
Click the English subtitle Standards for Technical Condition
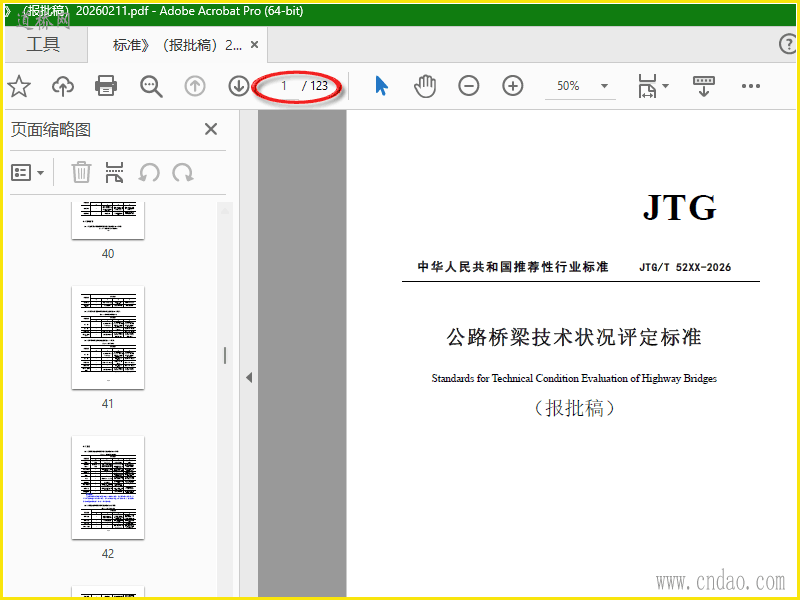pyautogui.click(x=574, y=378)
